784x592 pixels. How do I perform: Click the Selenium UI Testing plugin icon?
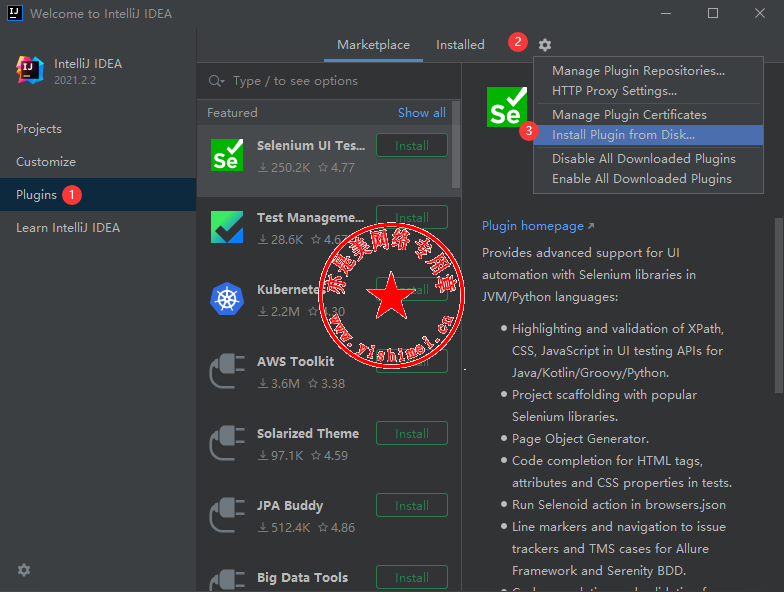click(227, 155)
